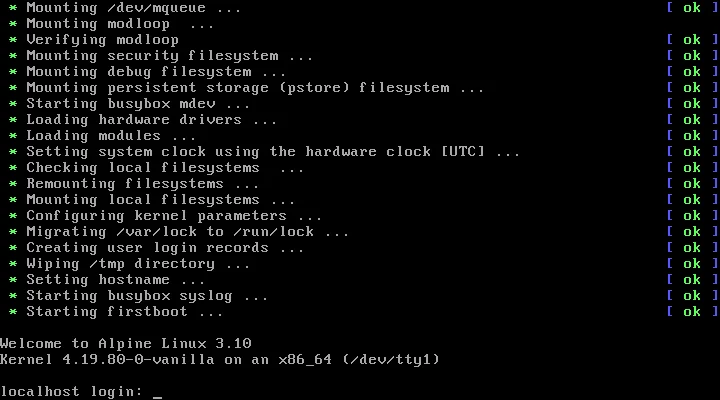Click the "Starting busybox syslog" line

pos(146,296)
